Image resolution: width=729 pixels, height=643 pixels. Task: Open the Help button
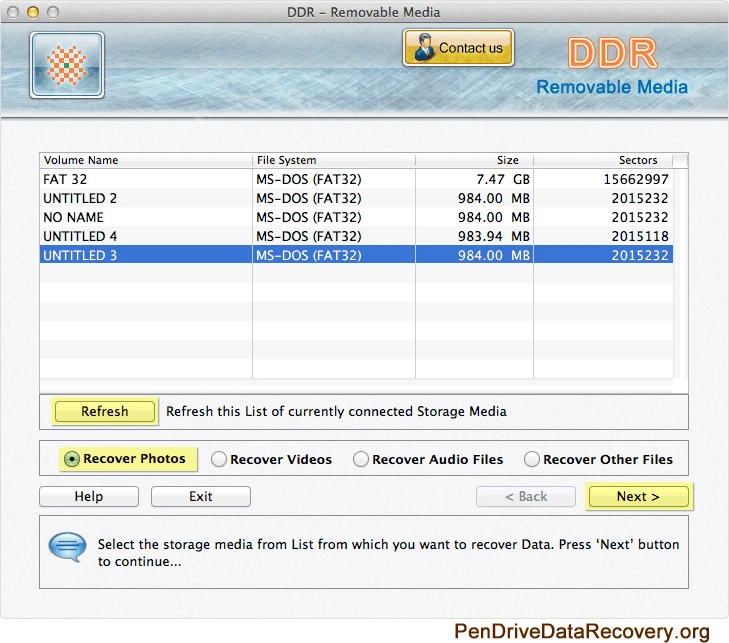coord(89,496)
